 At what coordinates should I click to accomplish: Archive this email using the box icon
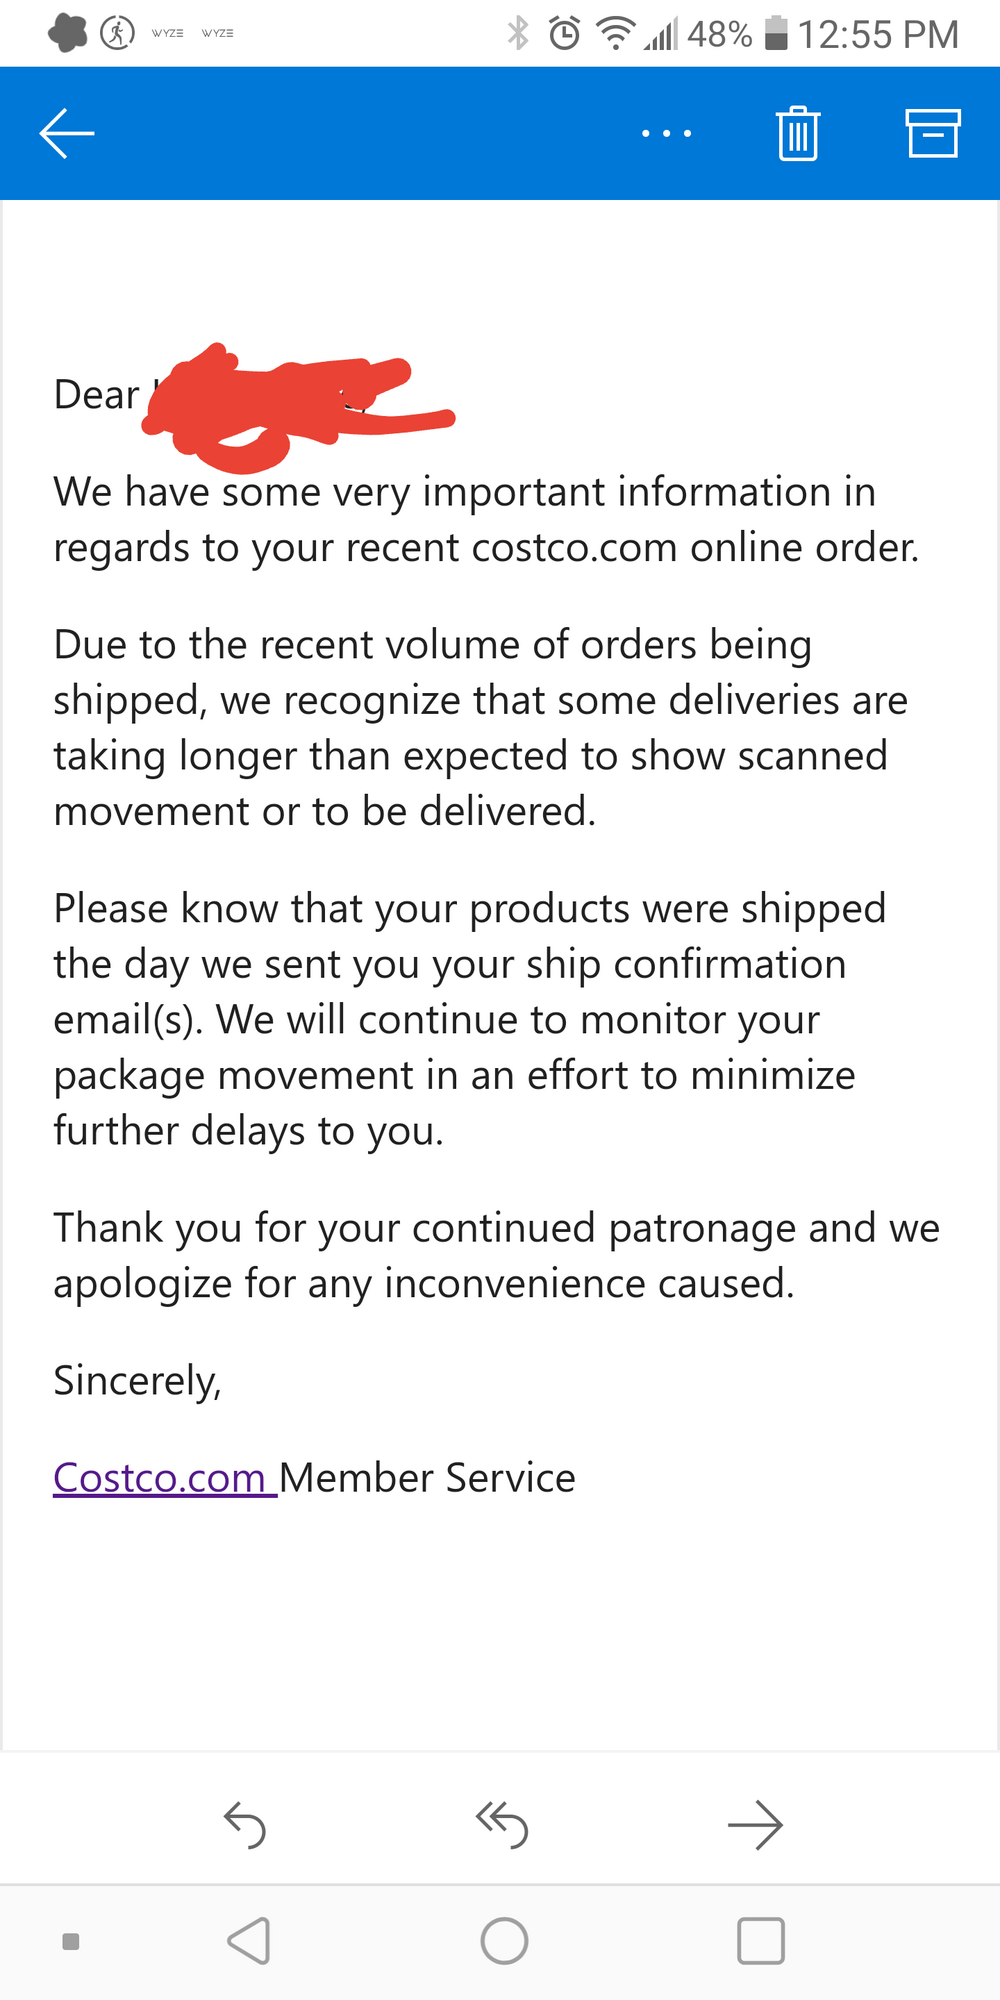pos(932,133)
